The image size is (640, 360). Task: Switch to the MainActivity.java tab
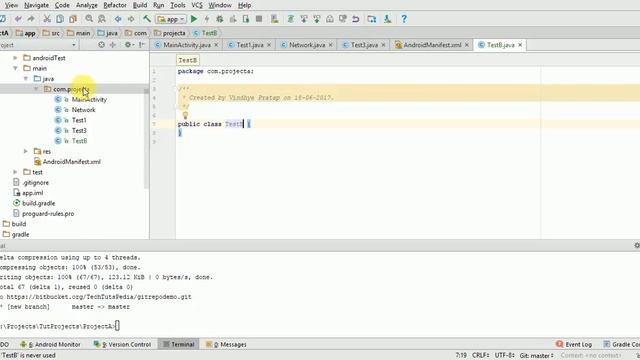(x=187, y=45)
